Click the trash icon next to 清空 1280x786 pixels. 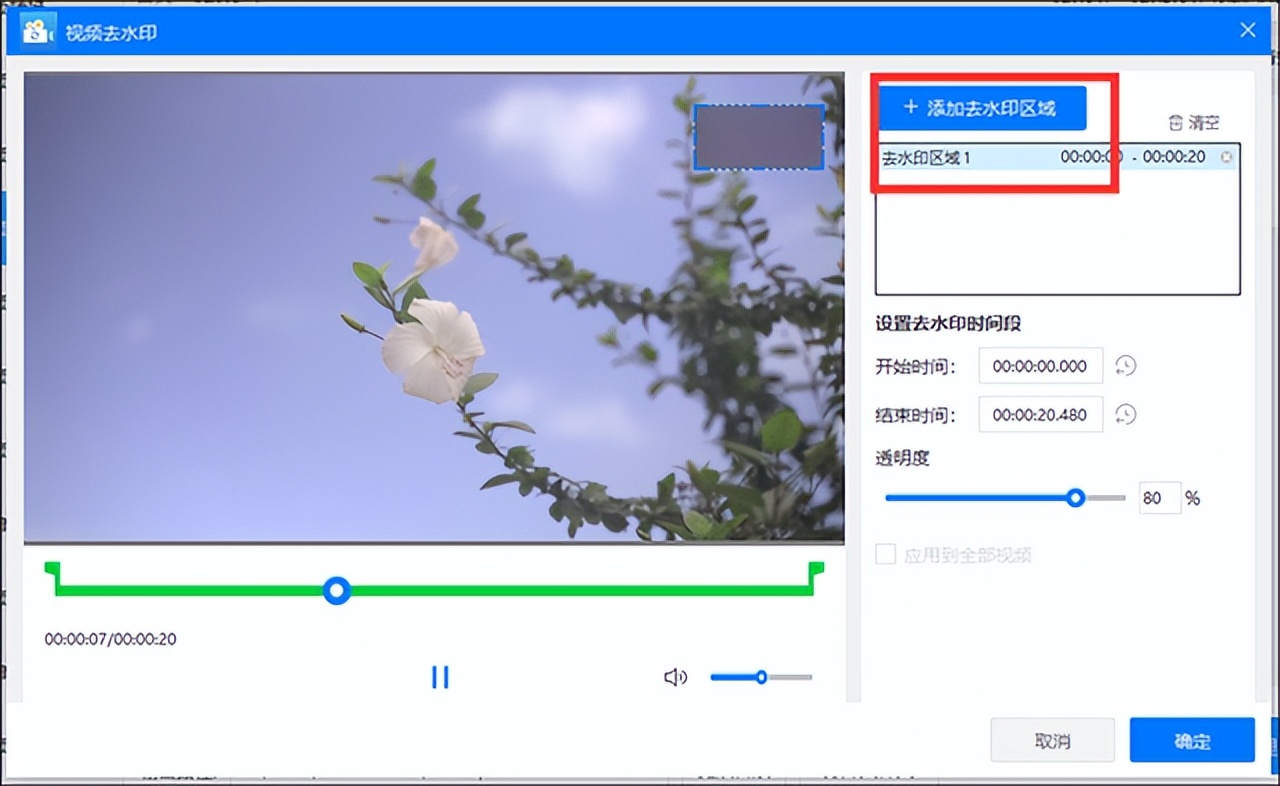click(x=1176, y=123)
